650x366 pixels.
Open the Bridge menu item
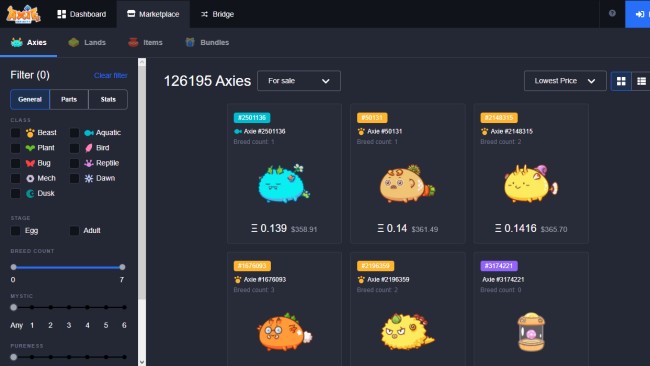[x=217, y=14]
